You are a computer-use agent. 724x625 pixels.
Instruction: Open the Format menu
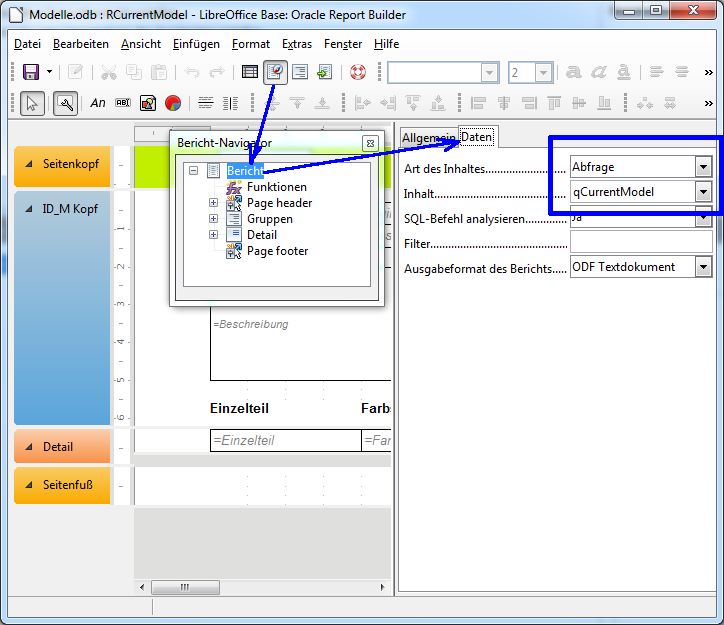click(x=251, y=44)
